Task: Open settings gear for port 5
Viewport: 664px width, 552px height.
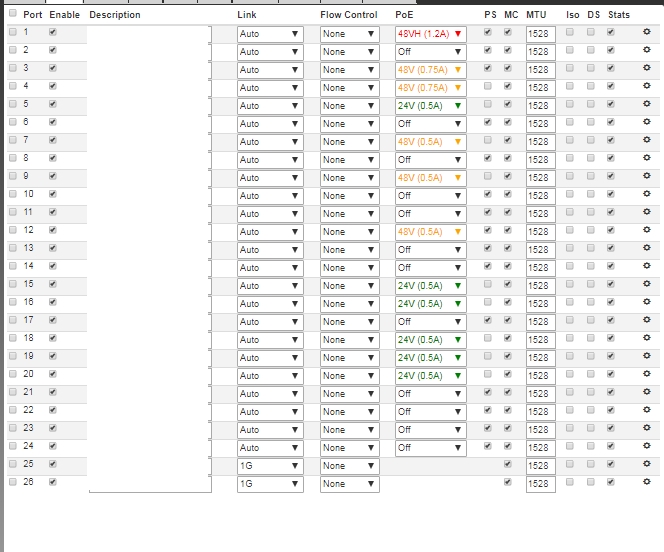Action: tap(646, 104)
